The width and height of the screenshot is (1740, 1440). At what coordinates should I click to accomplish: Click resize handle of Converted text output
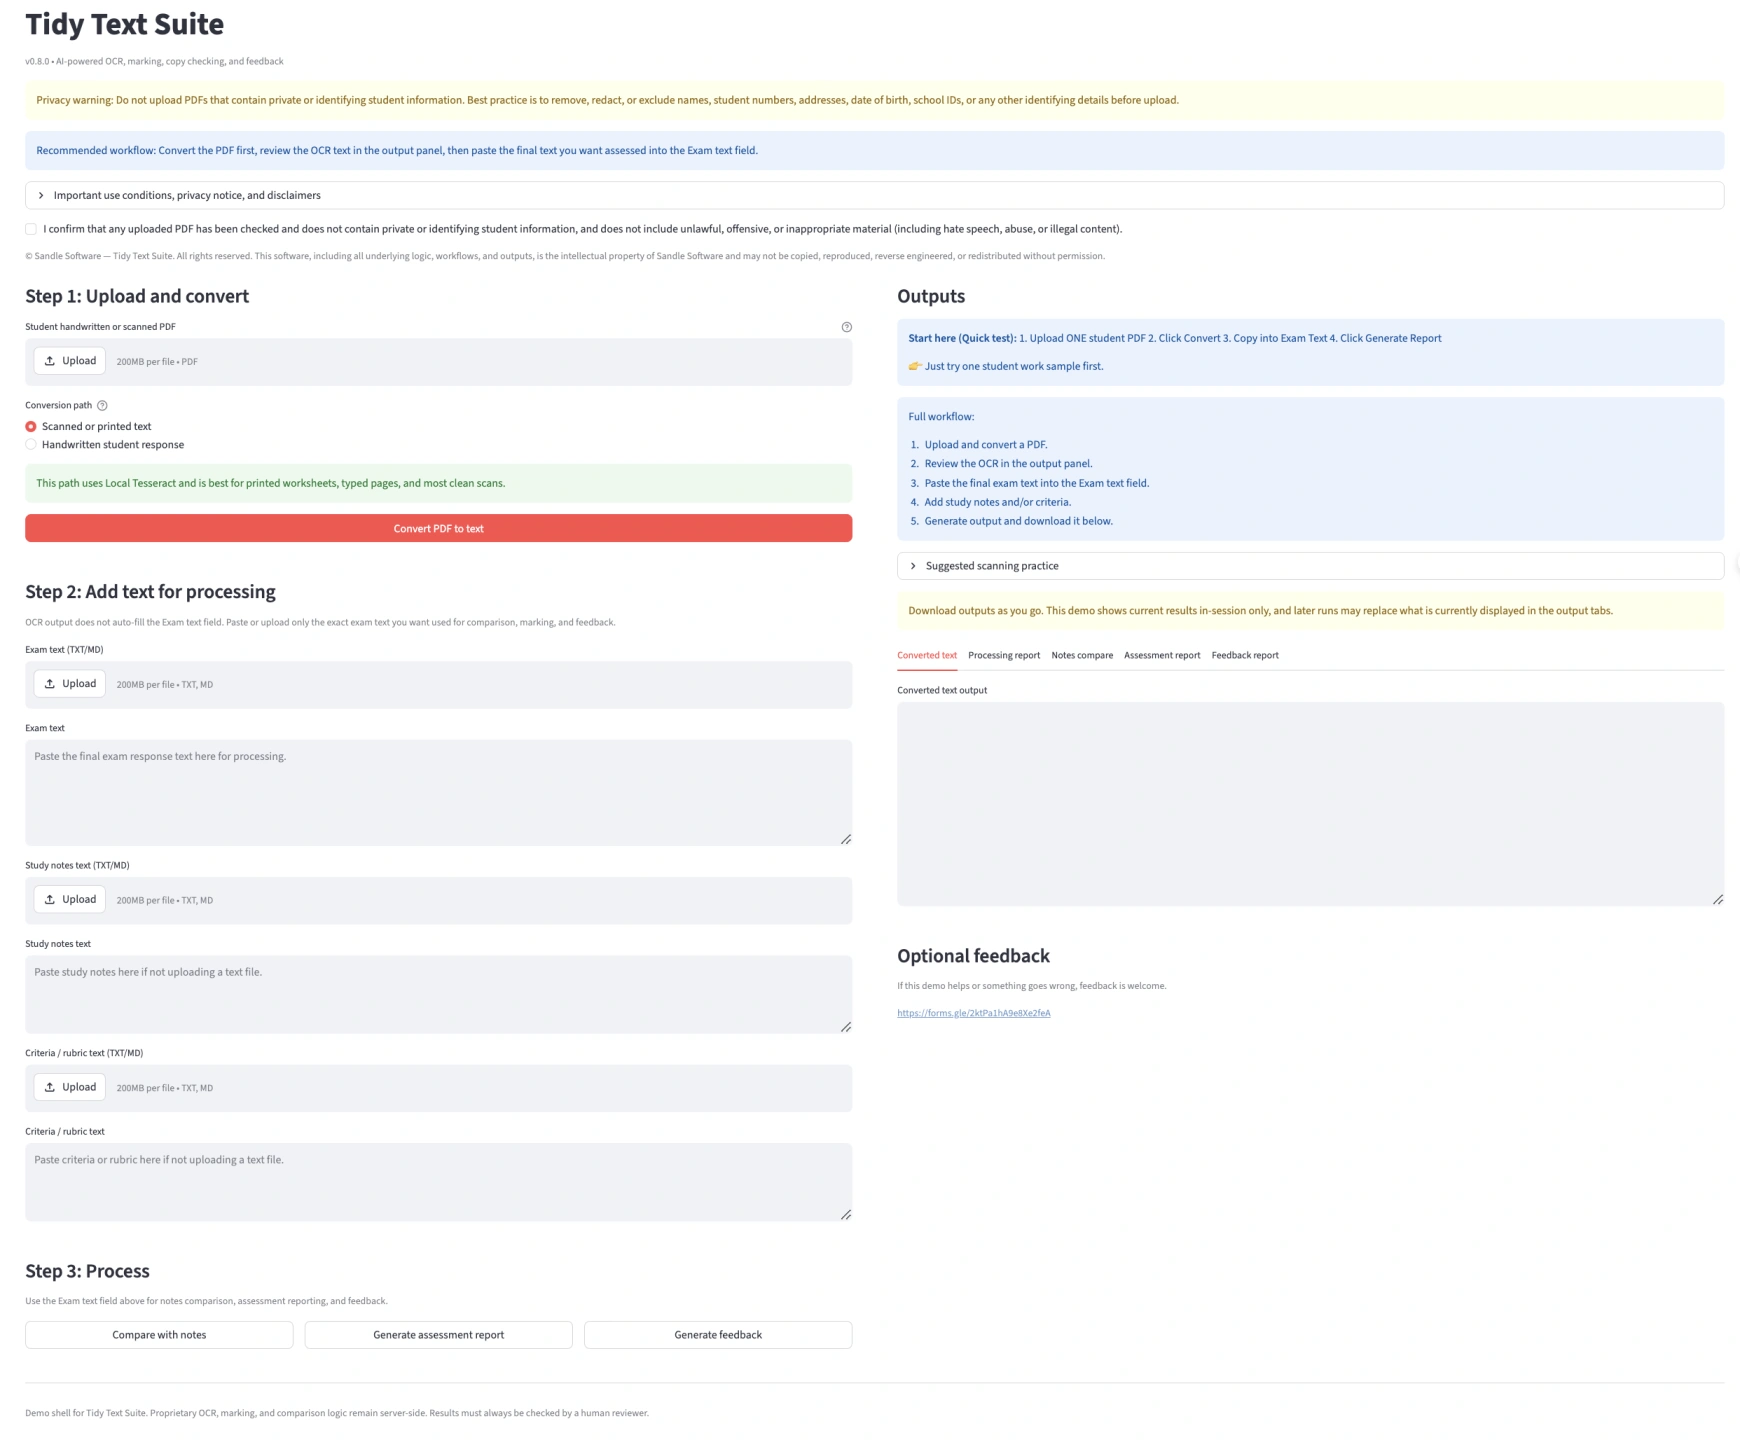(1717, 900)
